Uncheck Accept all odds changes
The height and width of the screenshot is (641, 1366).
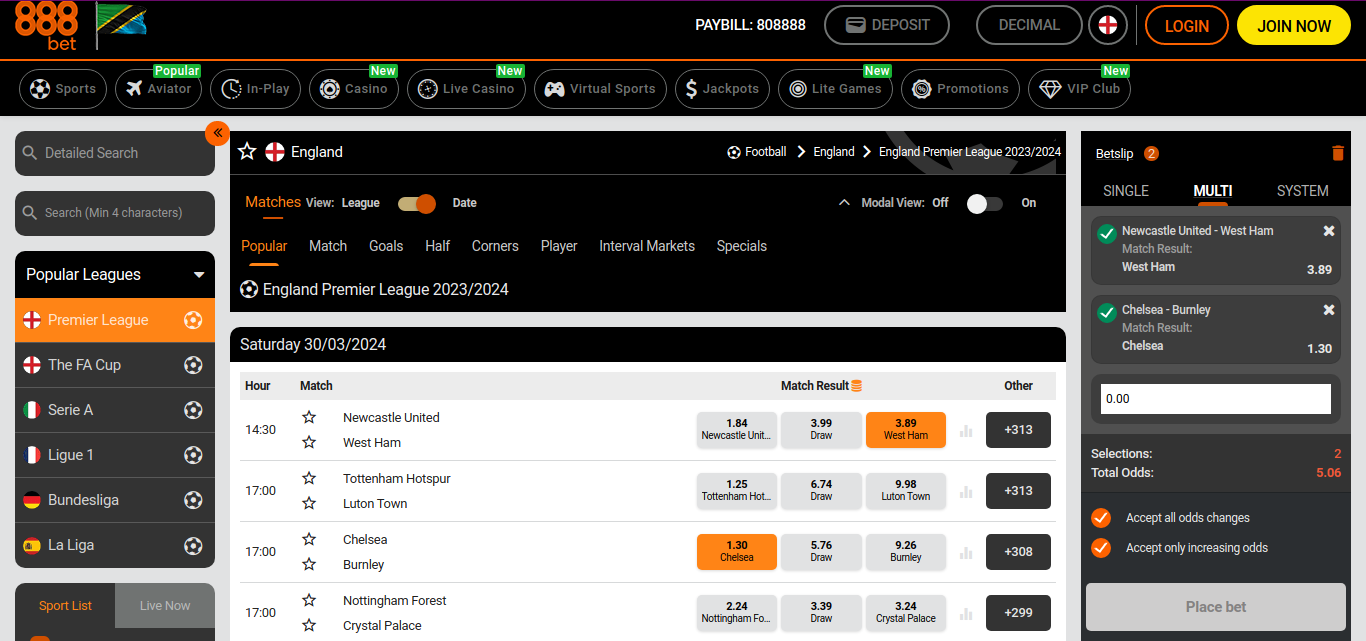pos(1101,518)
